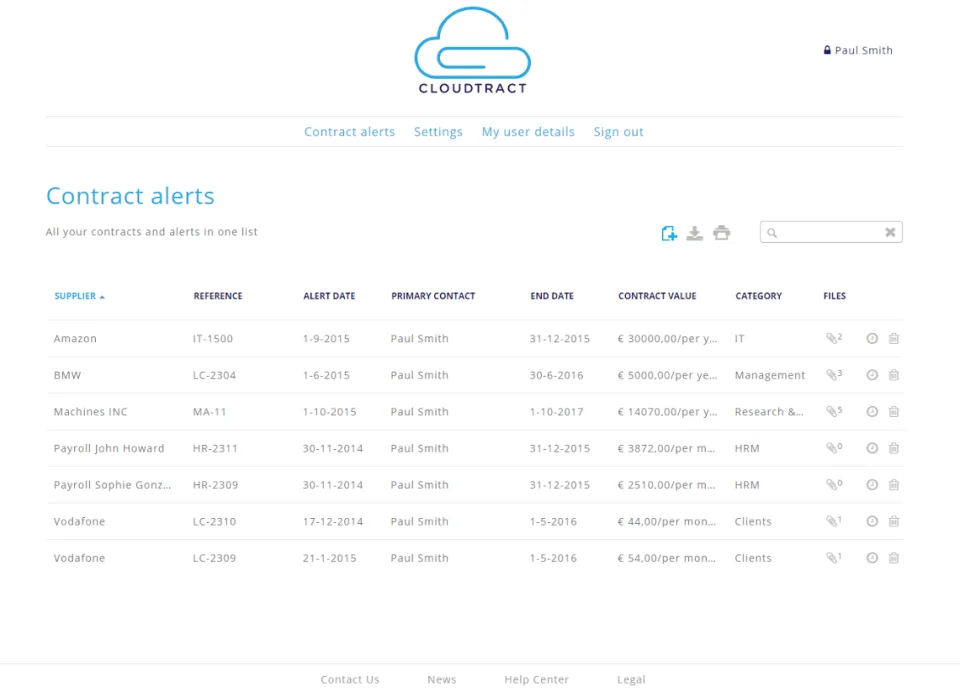Viewport: 960px width, 692px height.
Task: Click the add new contract icon
Action: click(x=669, y=233)
